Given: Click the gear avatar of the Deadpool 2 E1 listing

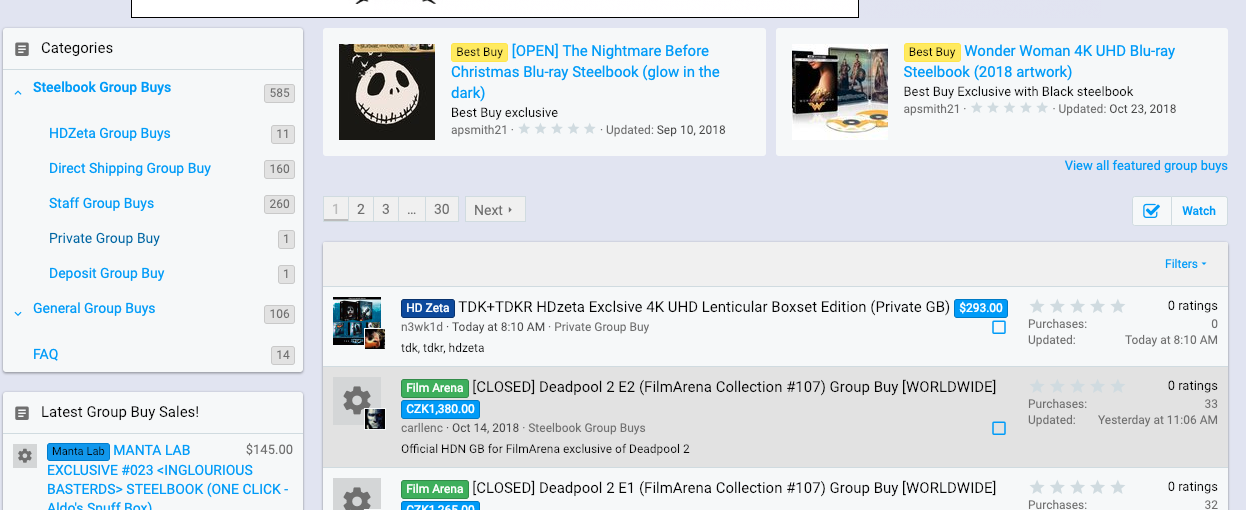Looking at the screenshot, I should click(357, 494).
